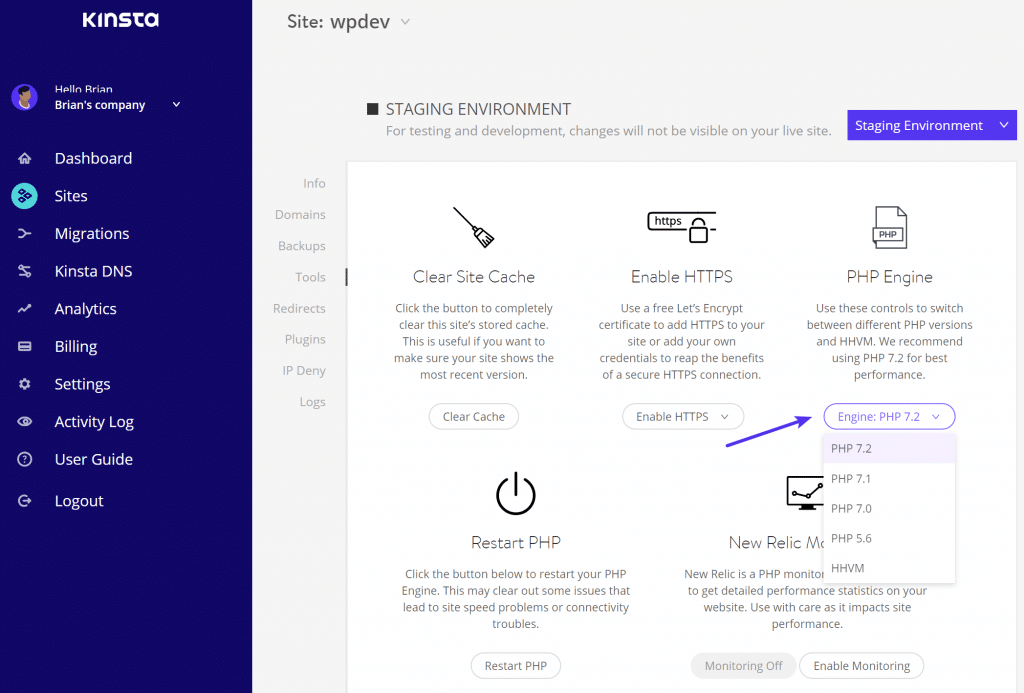Click the Kinsta logo

pyautogui.click(x=121, y=20)
